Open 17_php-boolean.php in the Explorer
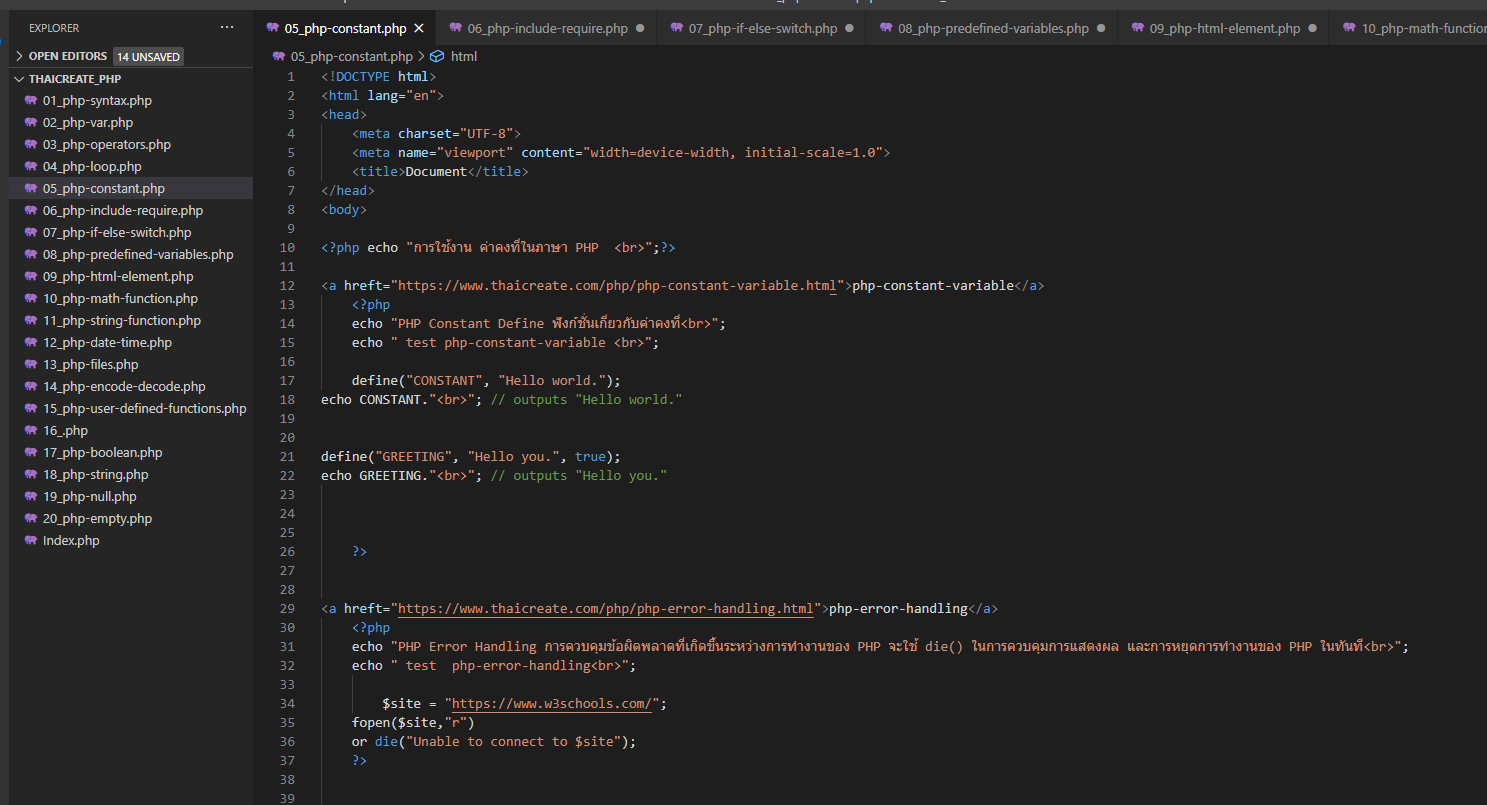1487x805 pixels. (x=102, y=452)
